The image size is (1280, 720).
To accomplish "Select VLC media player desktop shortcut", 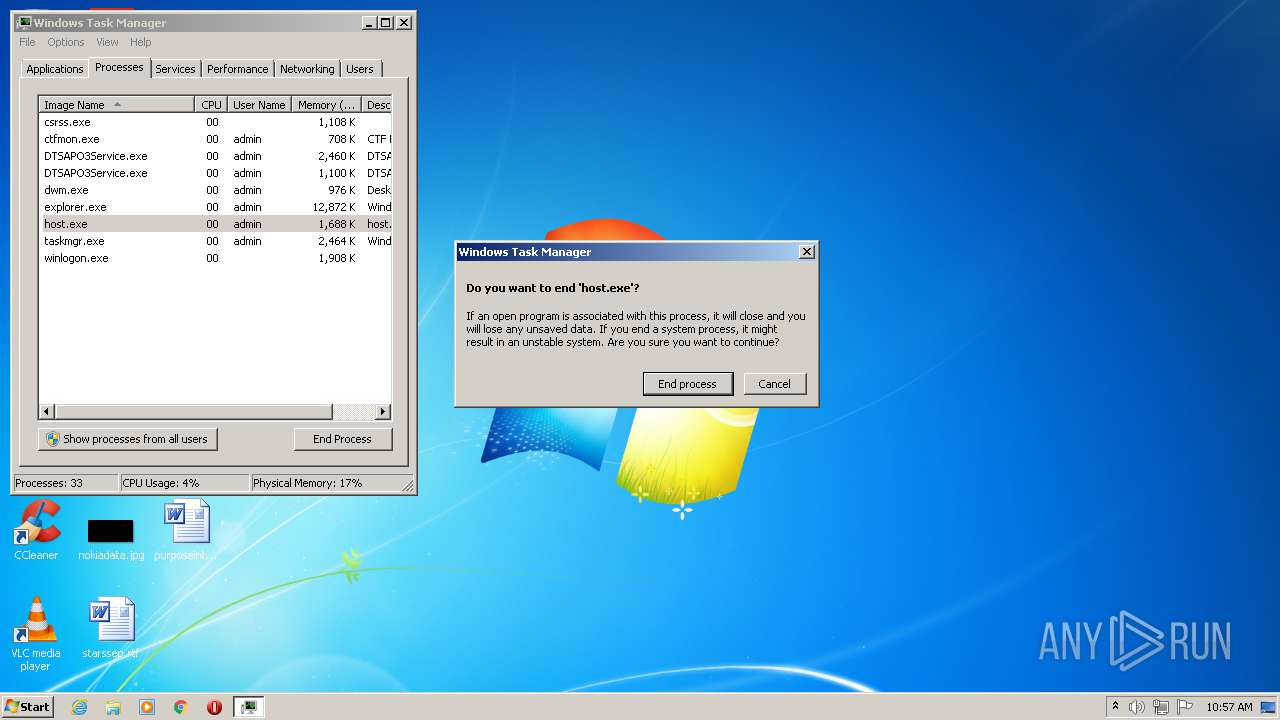I will point(36,634).
